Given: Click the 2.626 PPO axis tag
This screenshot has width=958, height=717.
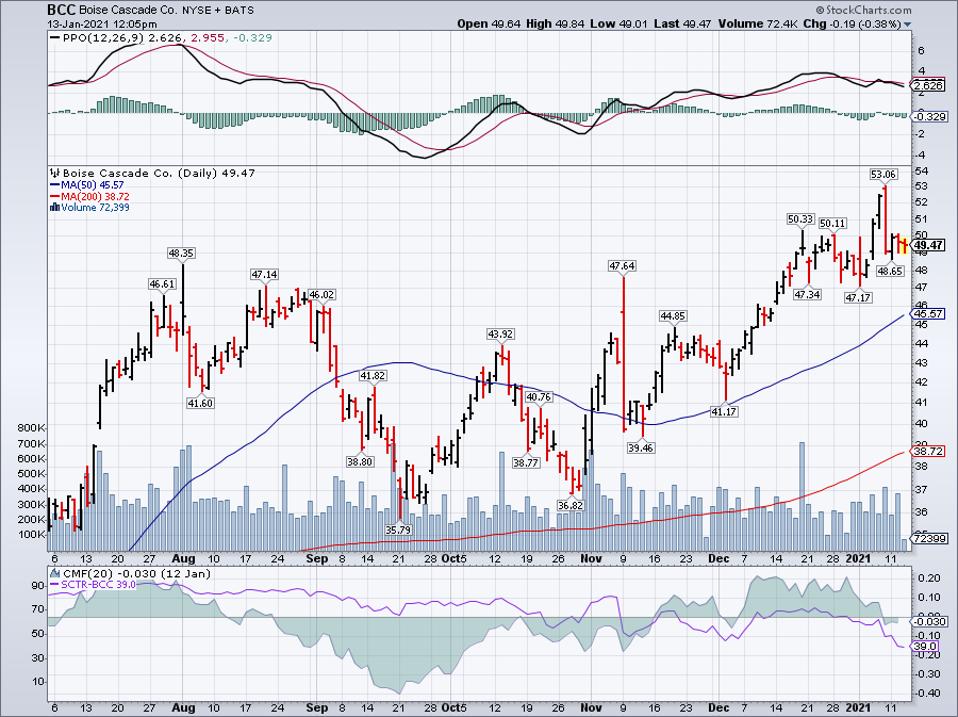Looking at the screenshot, I should 928,86.
